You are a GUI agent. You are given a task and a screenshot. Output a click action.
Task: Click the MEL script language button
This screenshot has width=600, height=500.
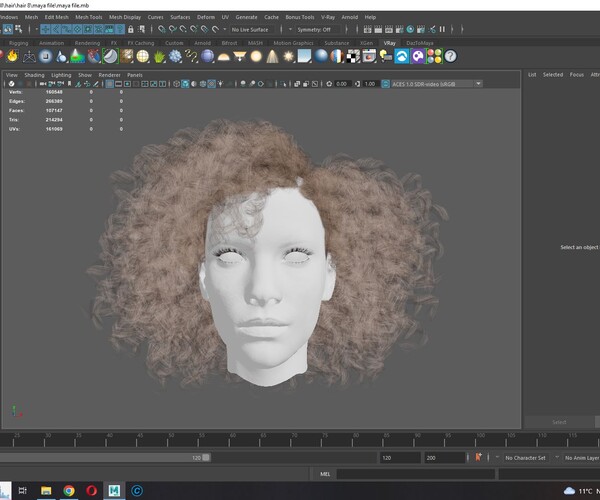325,474
